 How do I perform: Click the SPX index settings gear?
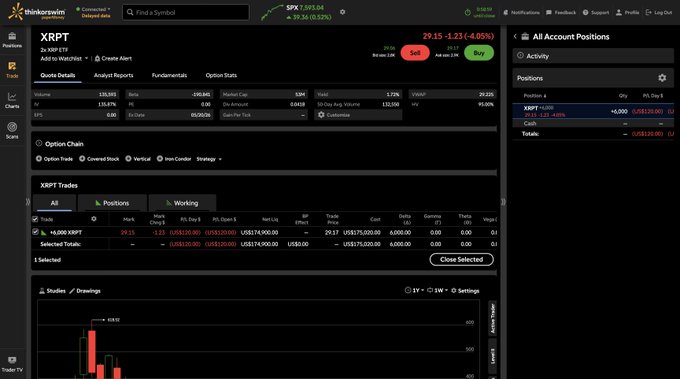[x=343, y=12]
